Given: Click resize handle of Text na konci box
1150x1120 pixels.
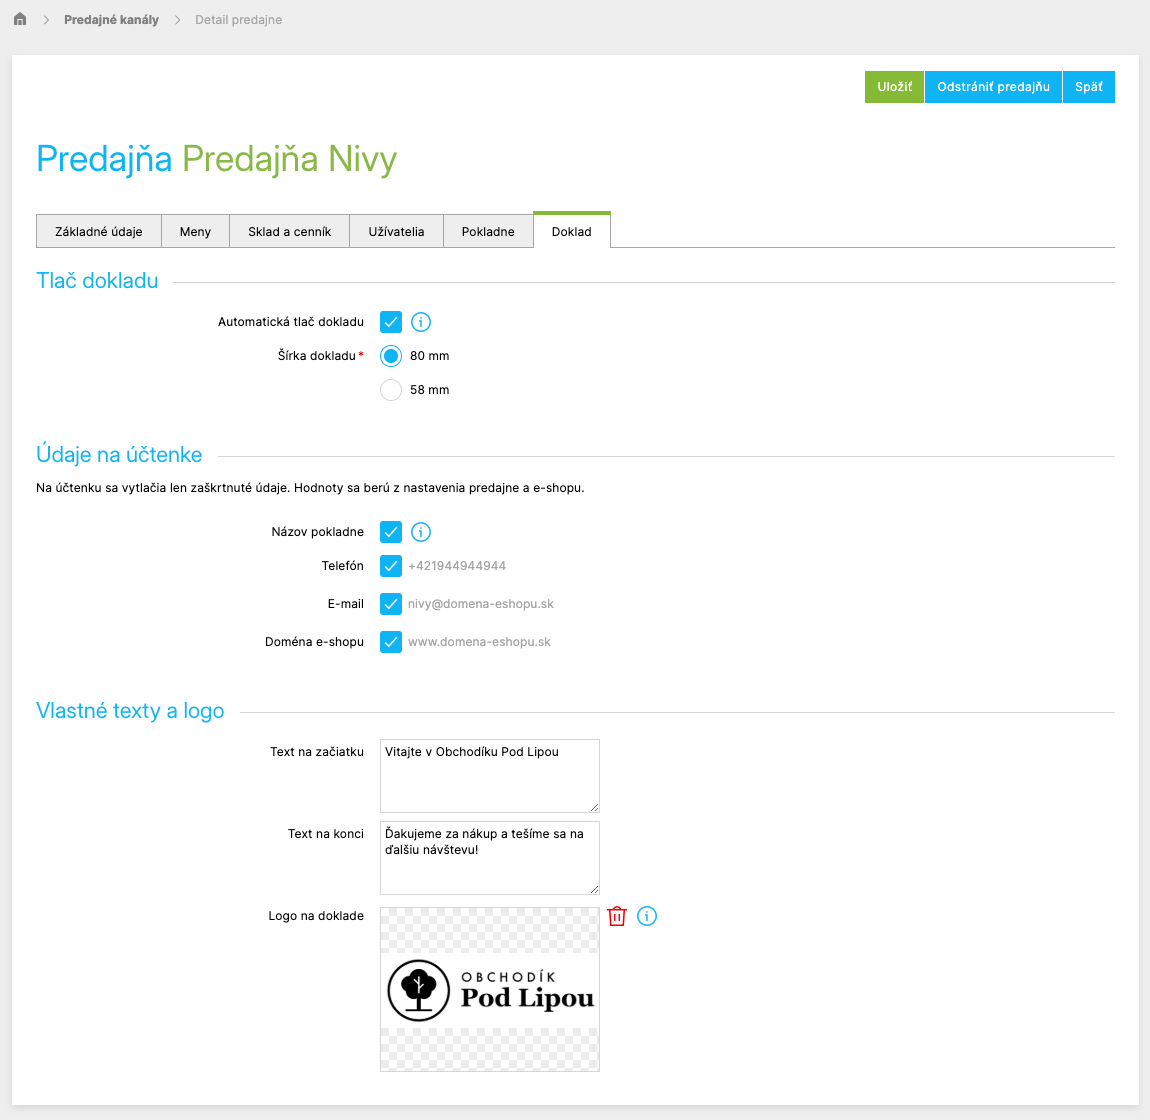Looking at the screenshot, I should point(594,889).
